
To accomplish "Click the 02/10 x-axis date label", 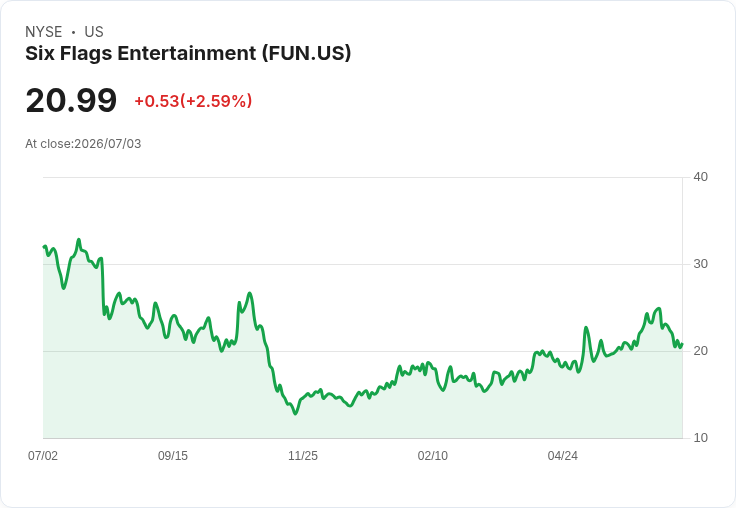I will point(433,455).
